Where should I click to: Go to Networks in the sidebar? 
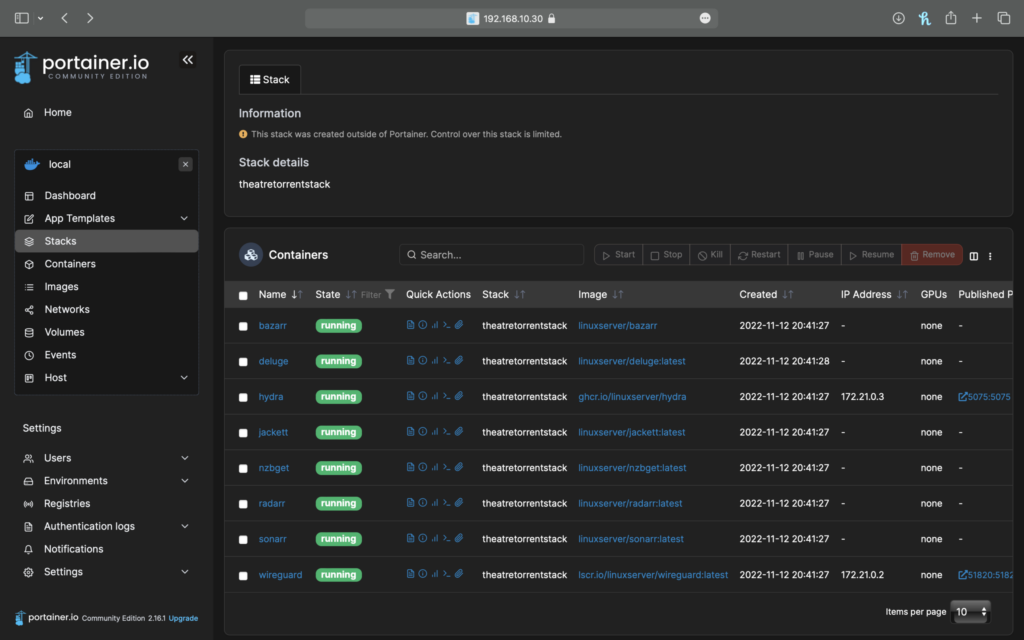click(x=106, y=310)
